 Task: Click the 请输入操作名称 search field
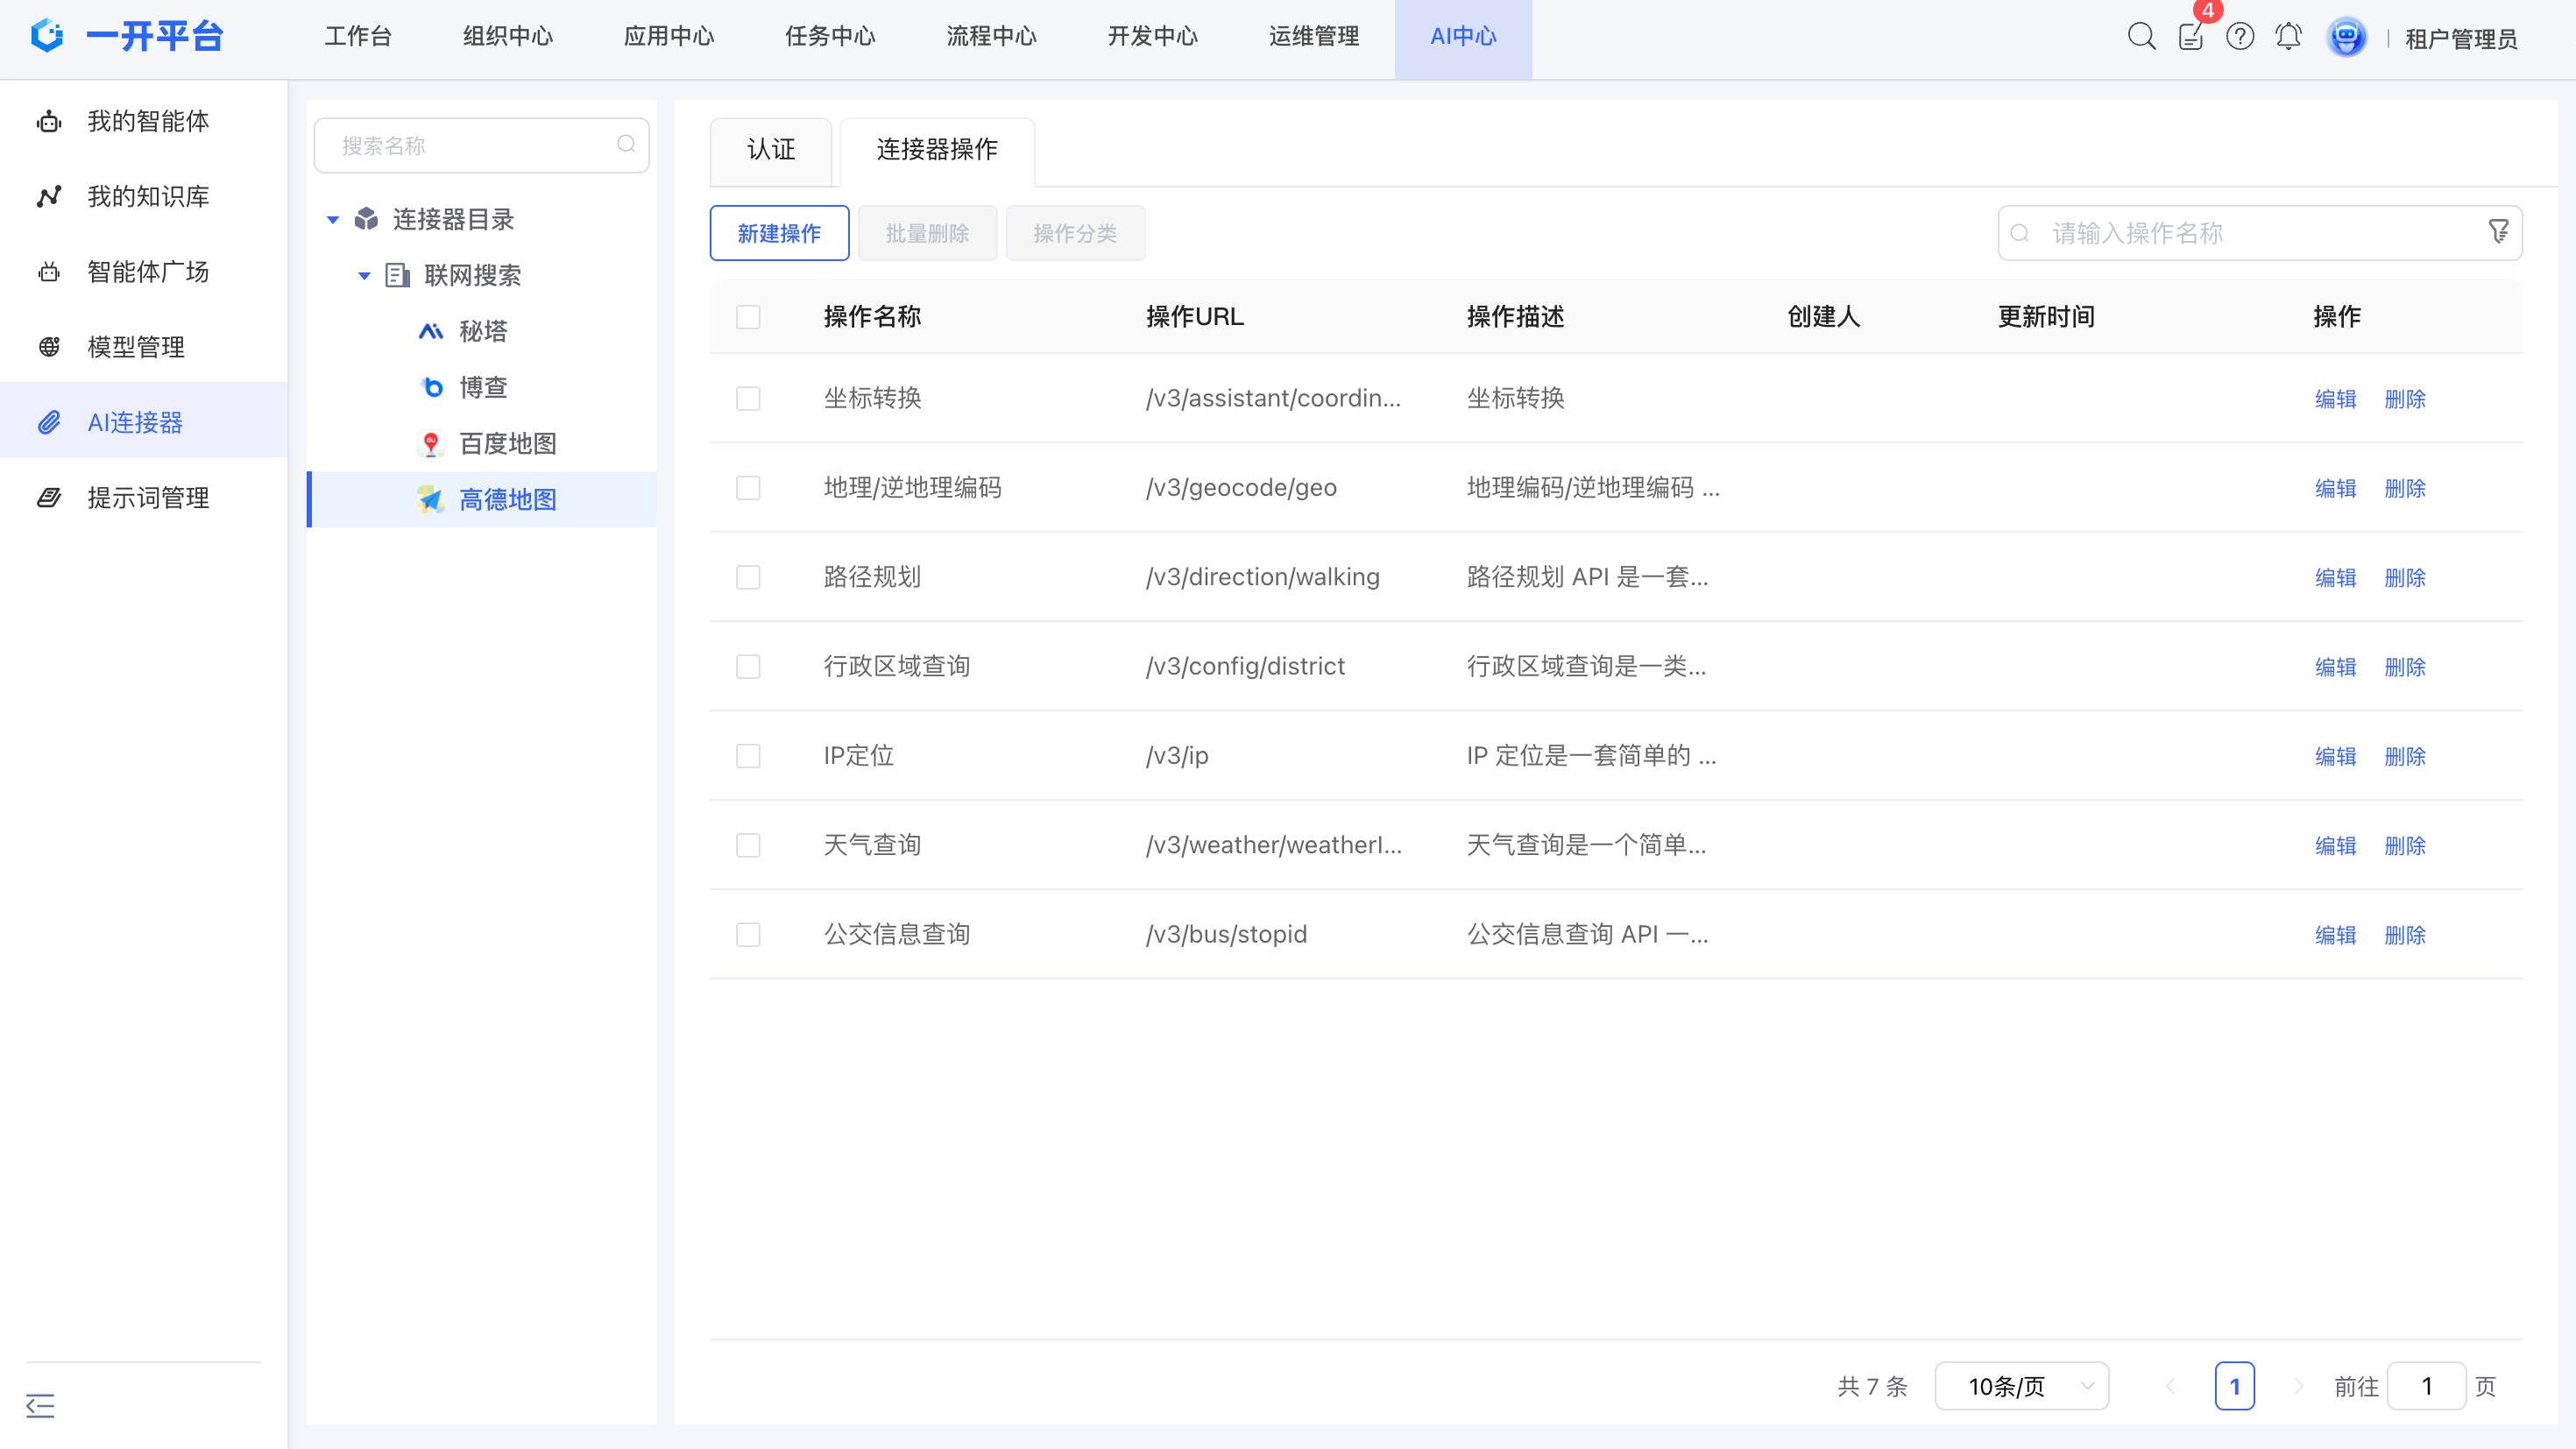(x=2250, y=233)
